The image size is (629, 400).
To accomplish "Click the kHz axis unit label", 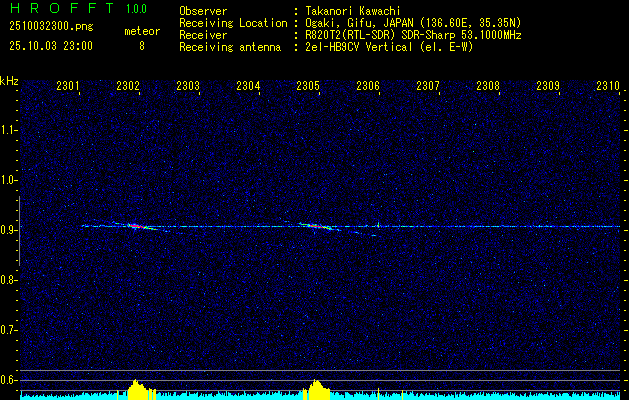I will coord(9,81).
